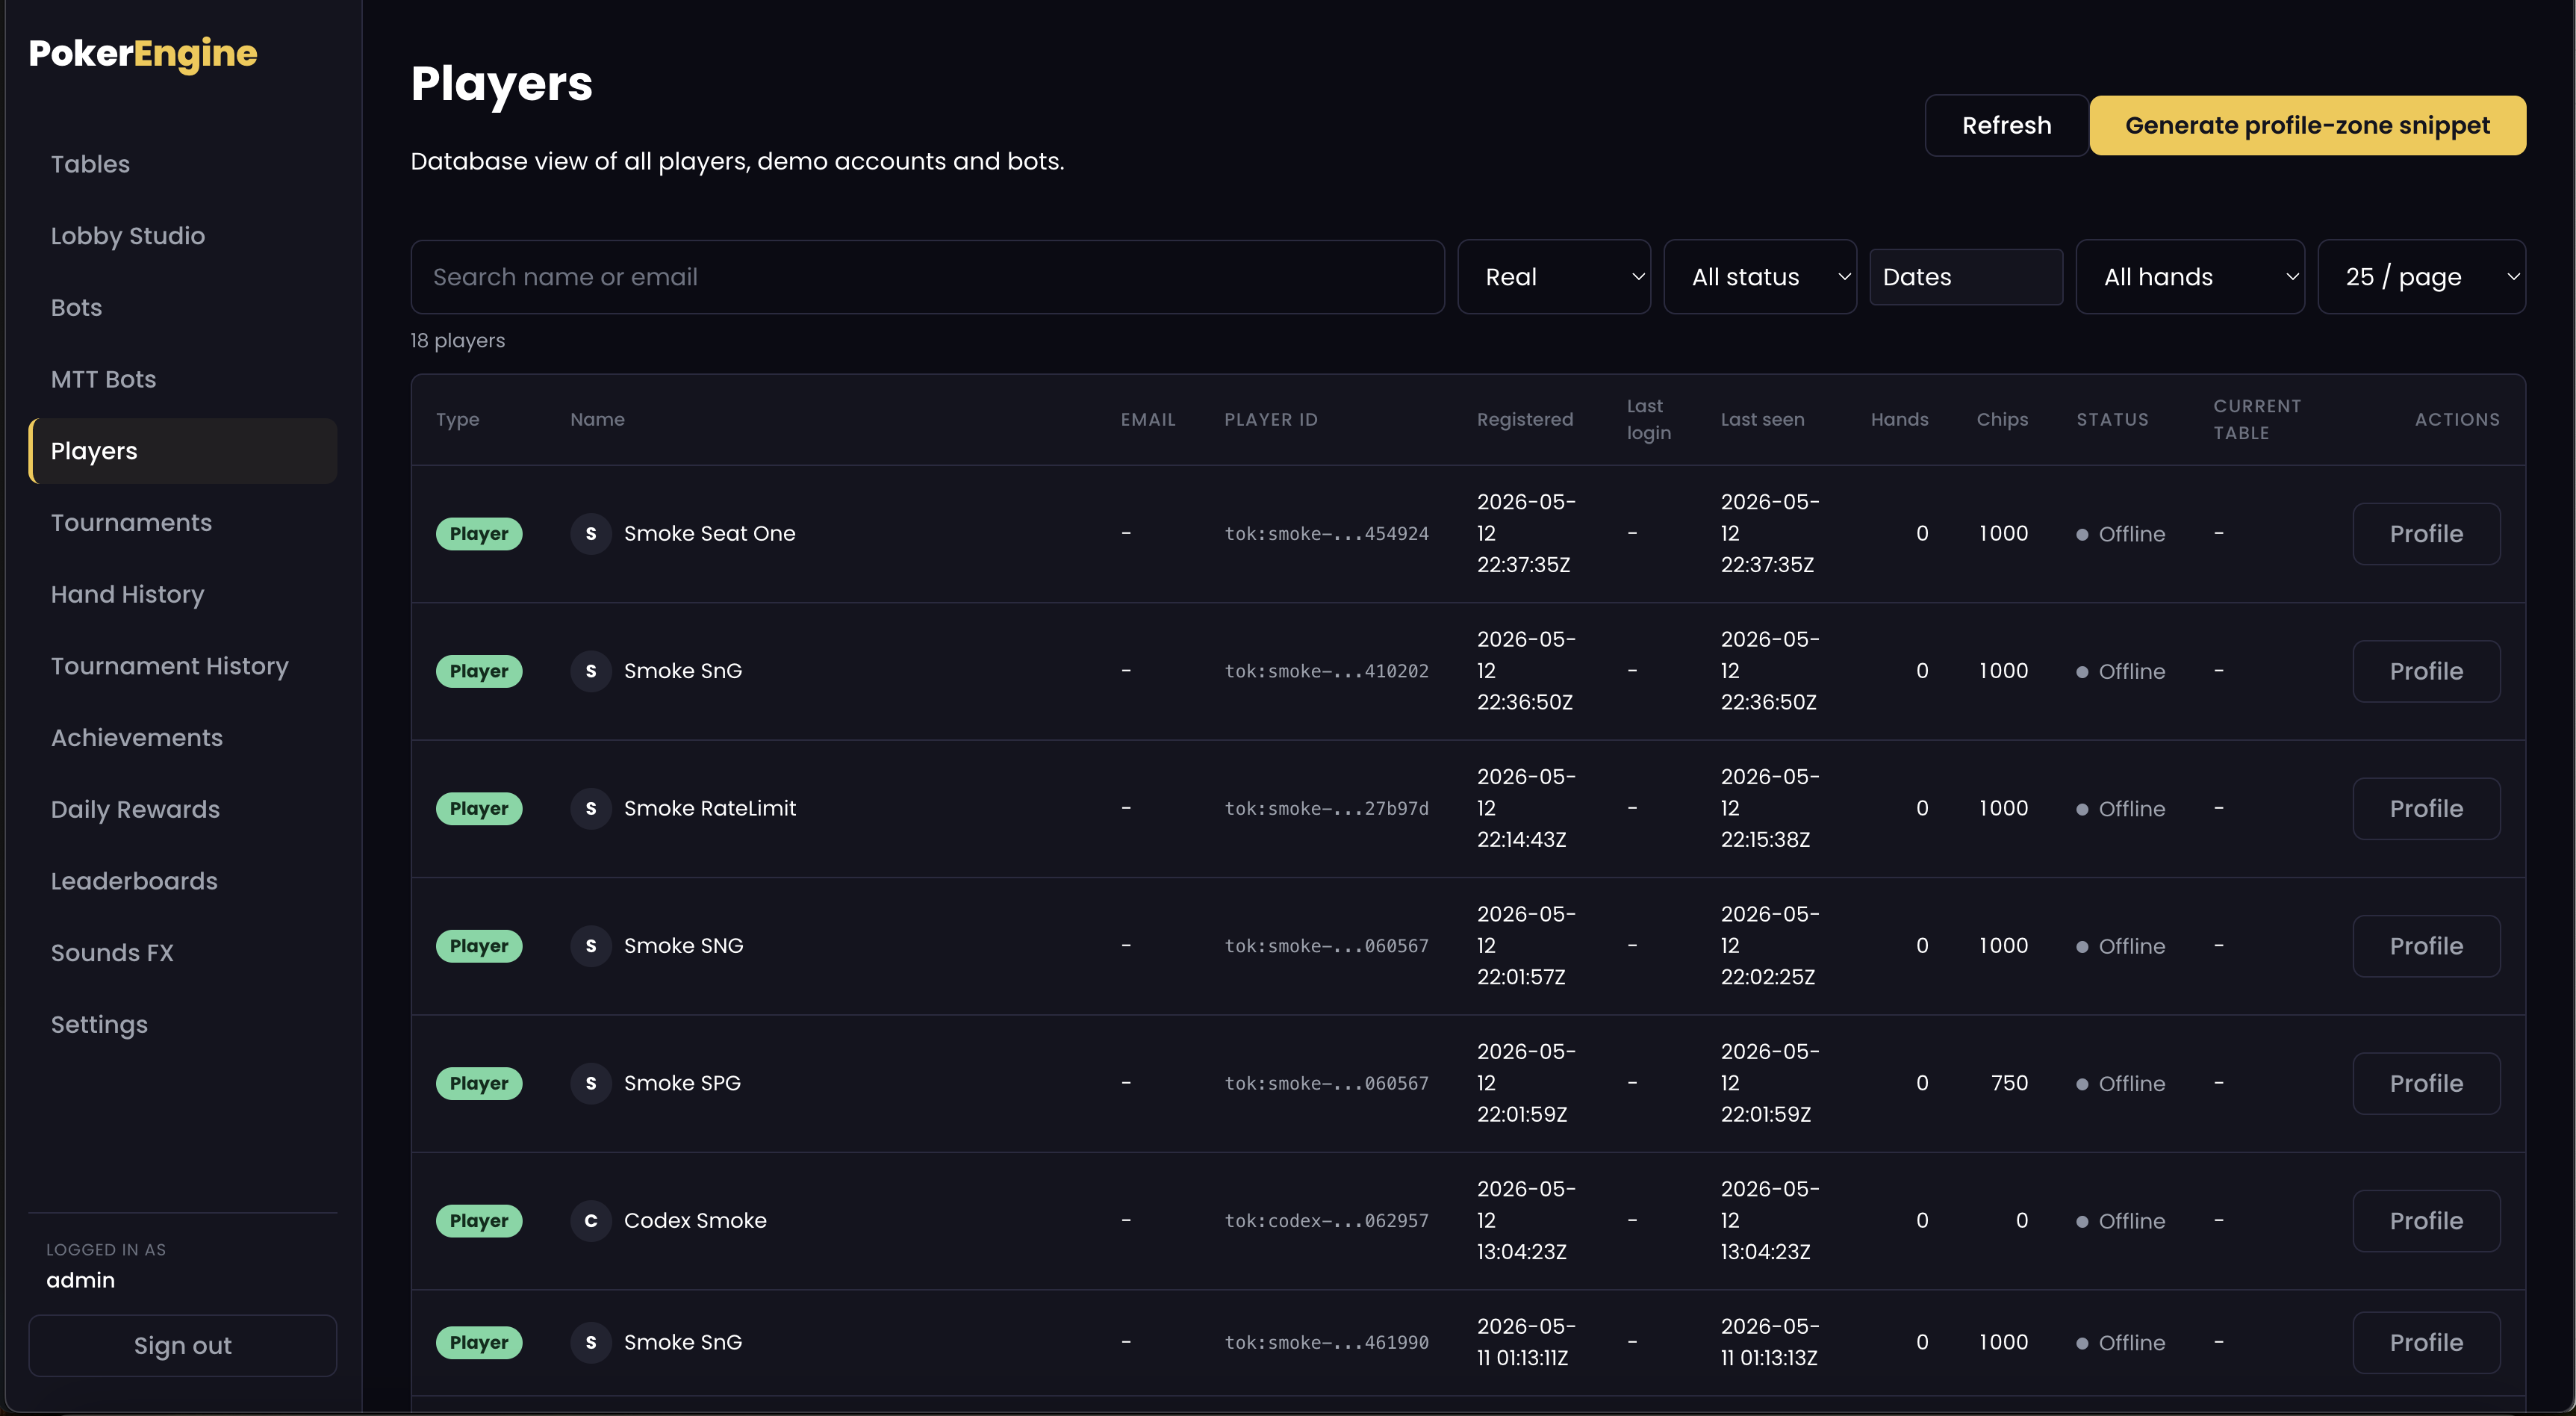Open Profile for Smoke SNG
2576x1416 pixels.
pos(2426,946)
